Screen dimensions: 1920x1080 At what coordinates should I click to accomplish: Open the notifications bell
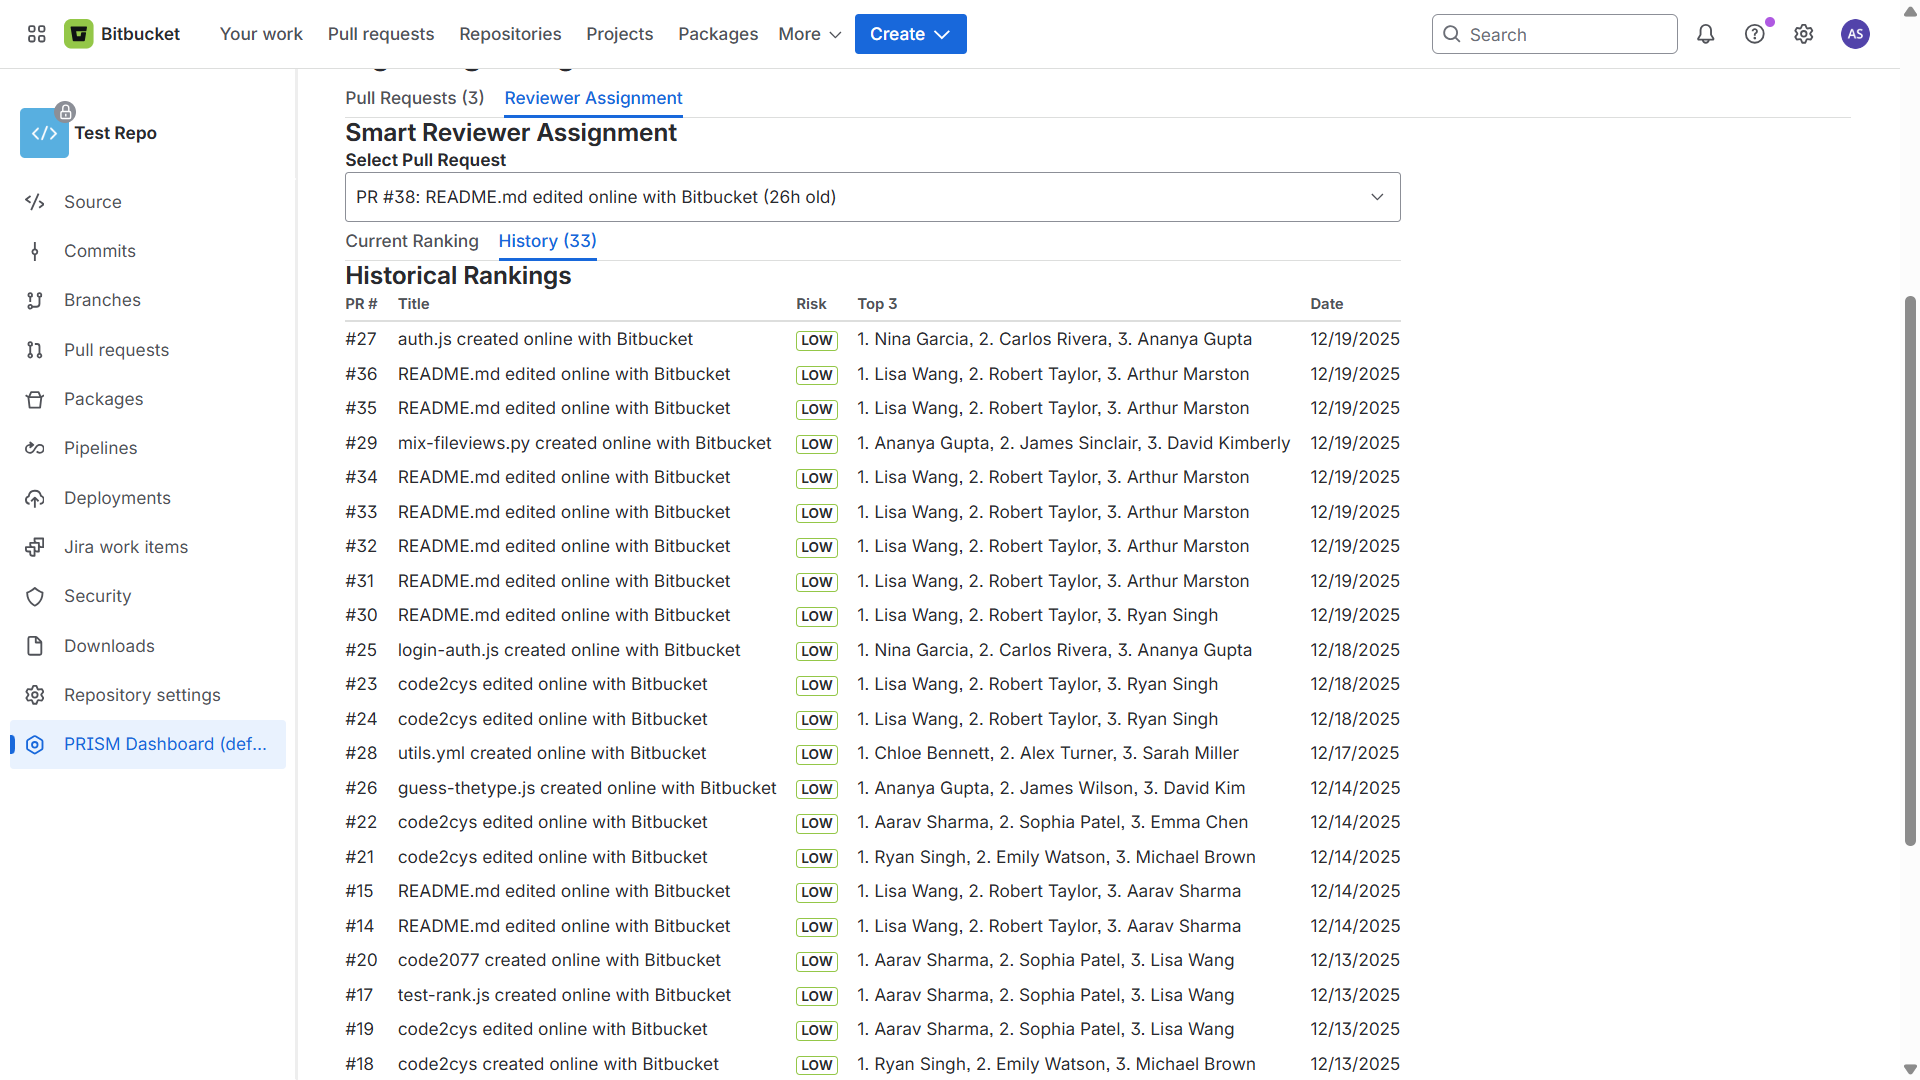(1706, 34)
